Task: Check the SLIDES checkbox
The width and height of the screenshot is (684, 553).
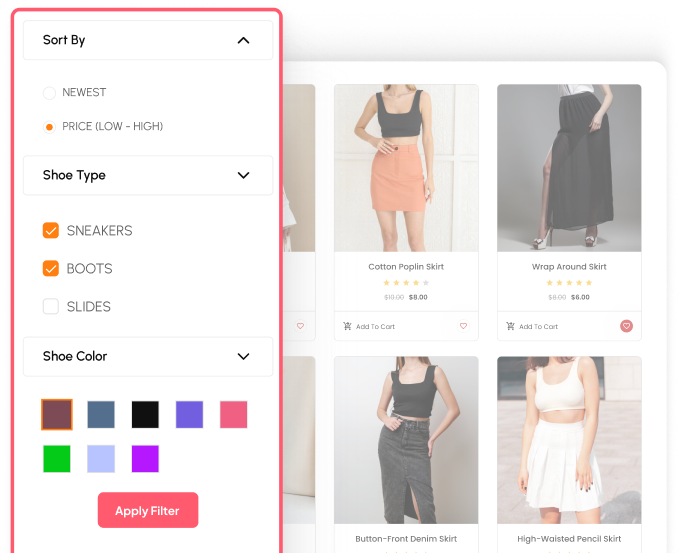Action: point(51,306)
